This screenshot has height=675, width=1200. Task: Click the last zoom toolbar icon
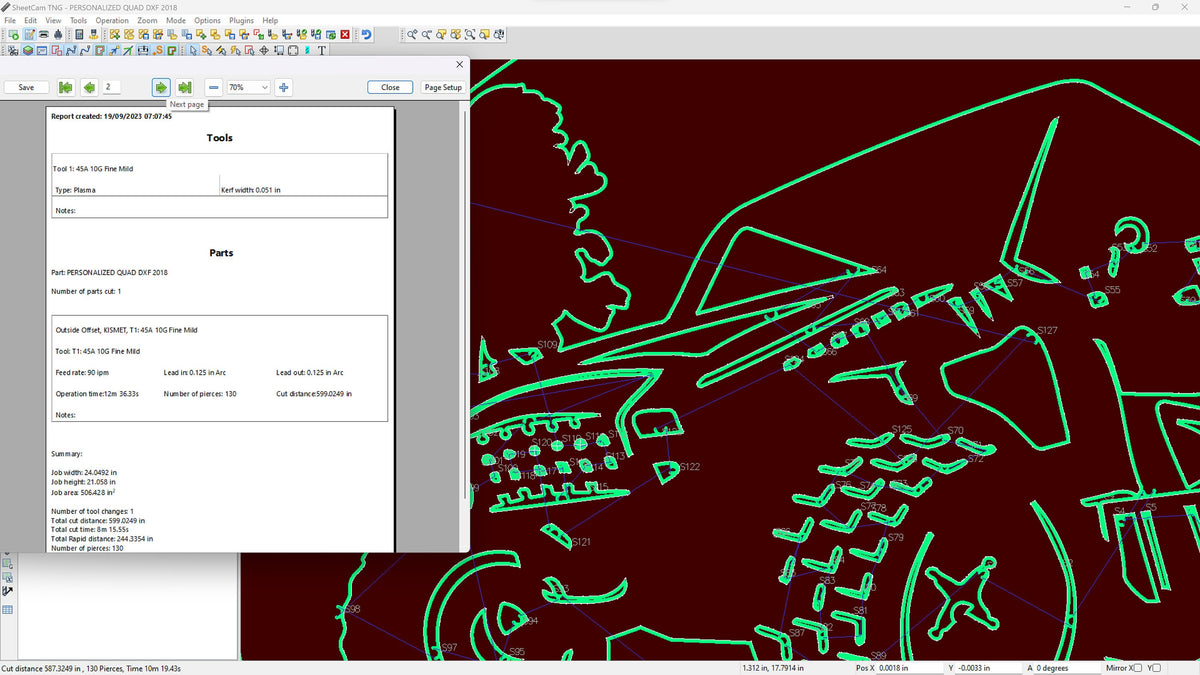pyautogui.click(x=498, y=34)
